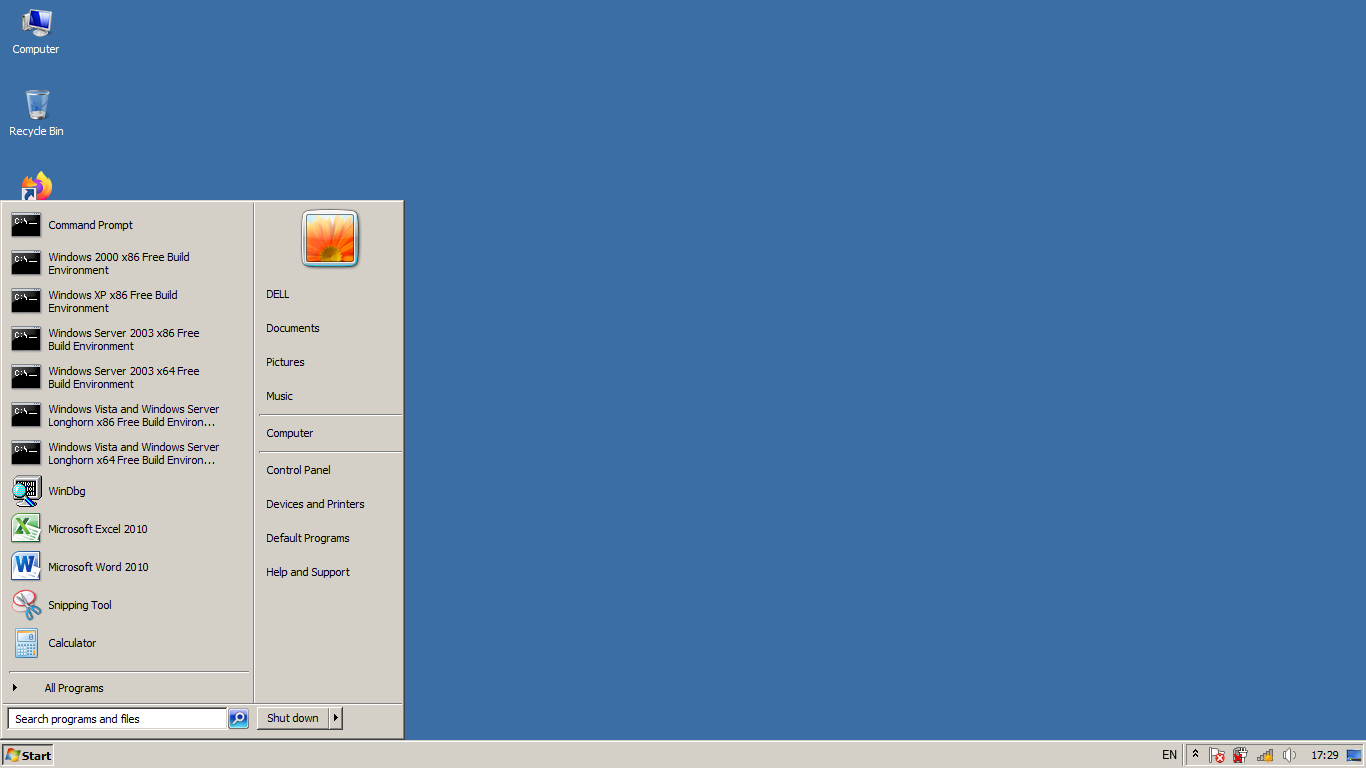Open Devices and Printers
Image resolution: width=1366 pixels, height=768 pixels.
[x=330, y=504]
